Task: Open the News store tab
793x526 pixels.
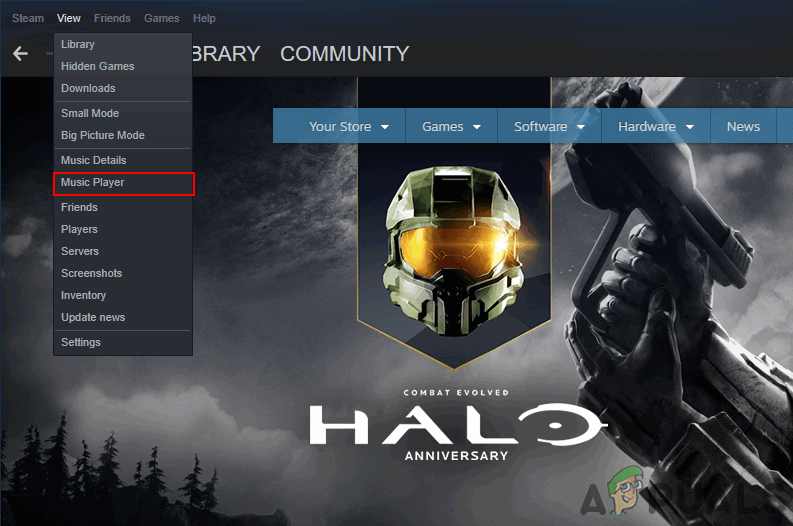Action: tap(743, 126)
